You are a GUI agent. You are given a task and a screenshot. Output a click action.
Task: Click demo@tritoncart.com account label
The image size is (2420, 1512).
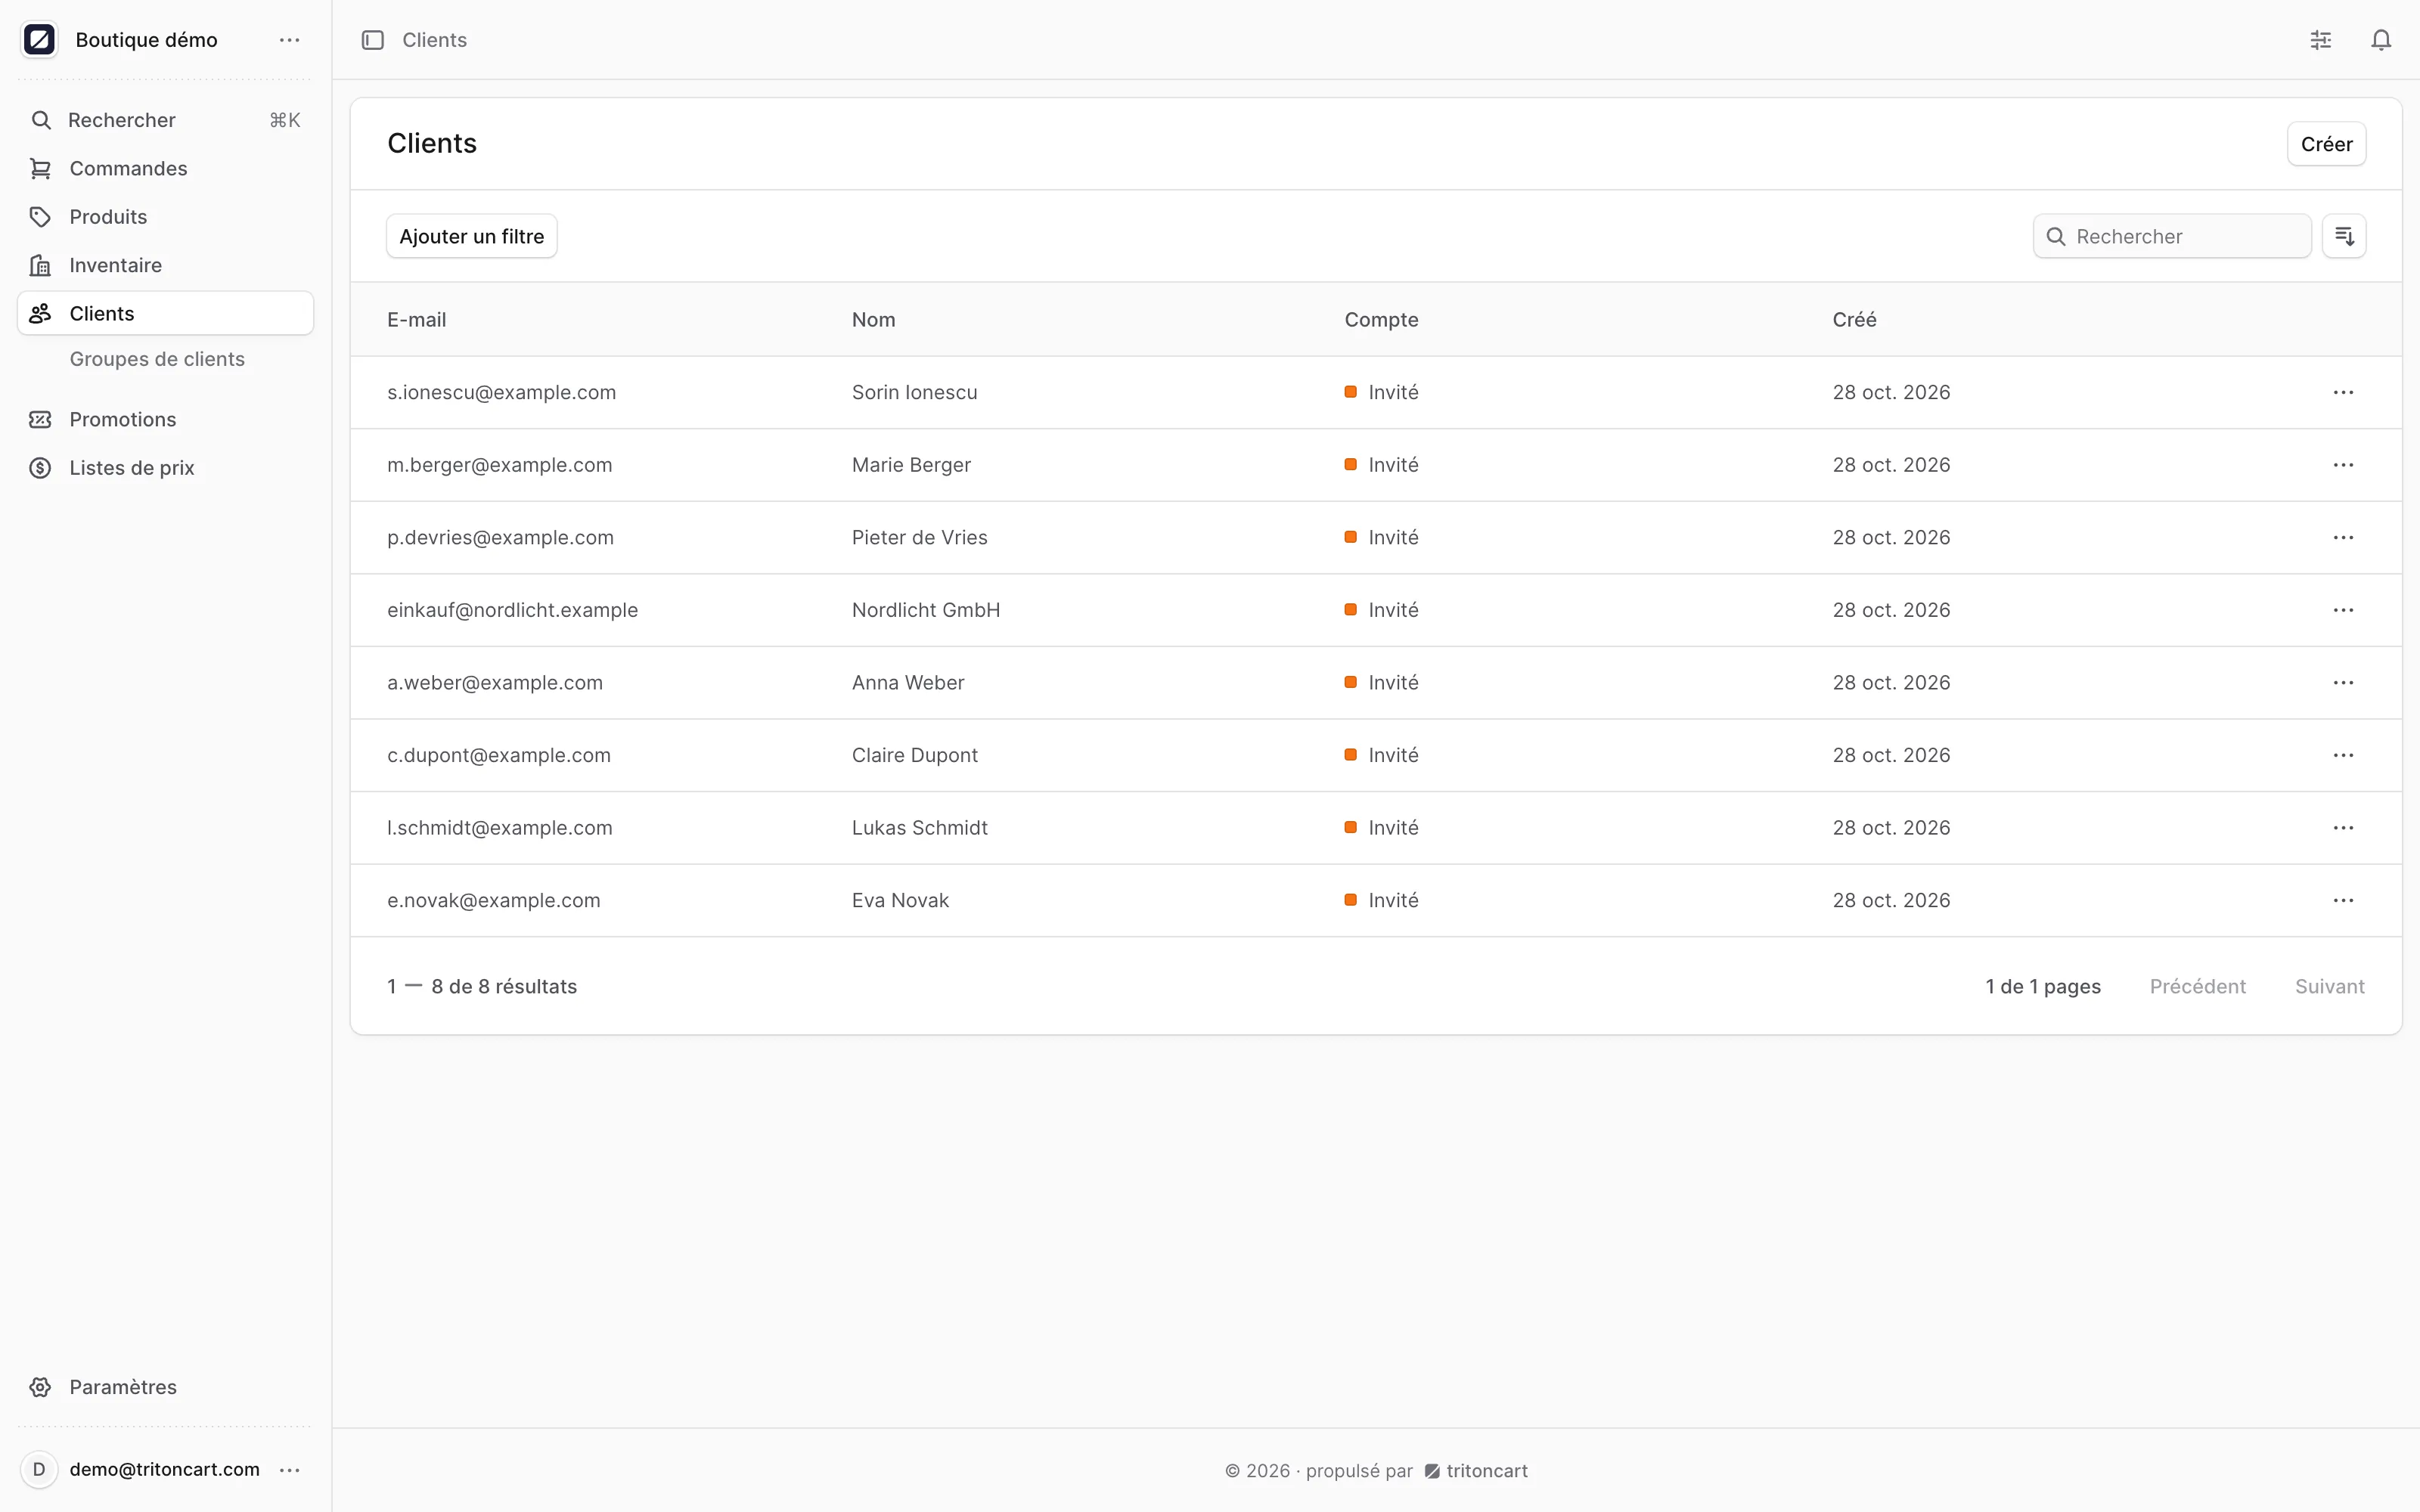pos(165,1469)
